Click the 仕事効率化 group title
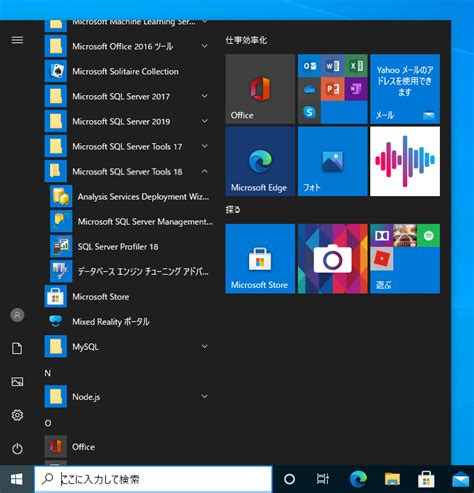The image size is (474, 493). (x=246, y=40)
